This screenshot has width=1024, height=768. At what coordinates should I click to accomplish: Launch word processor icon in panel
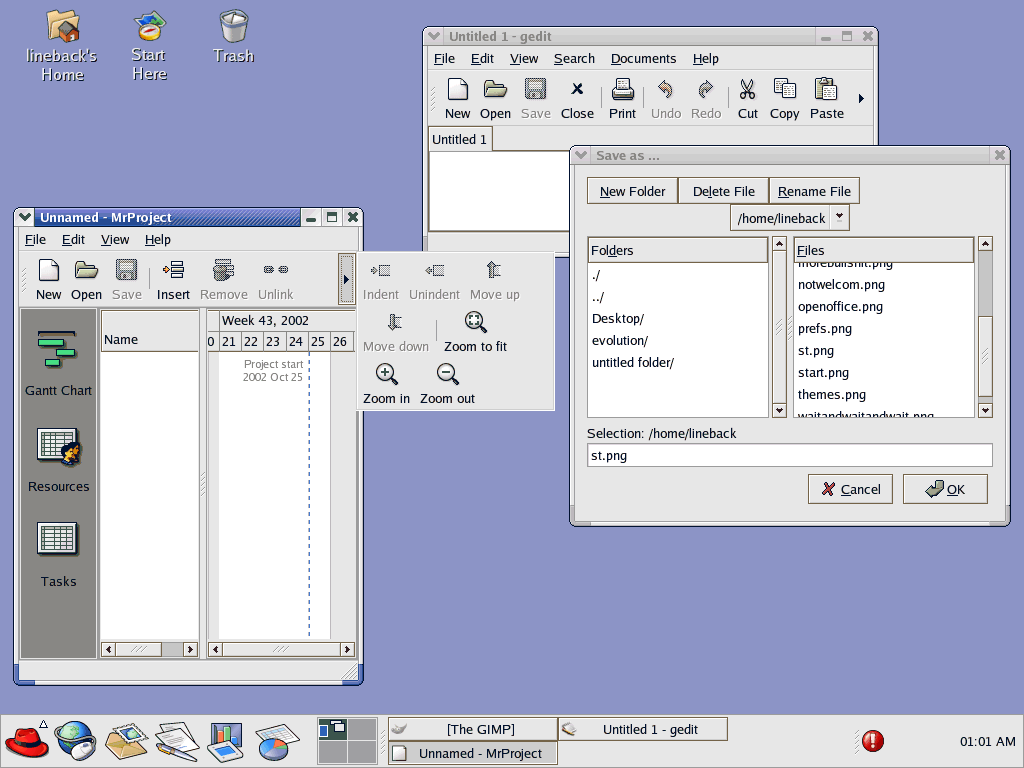tap(177, 741)
